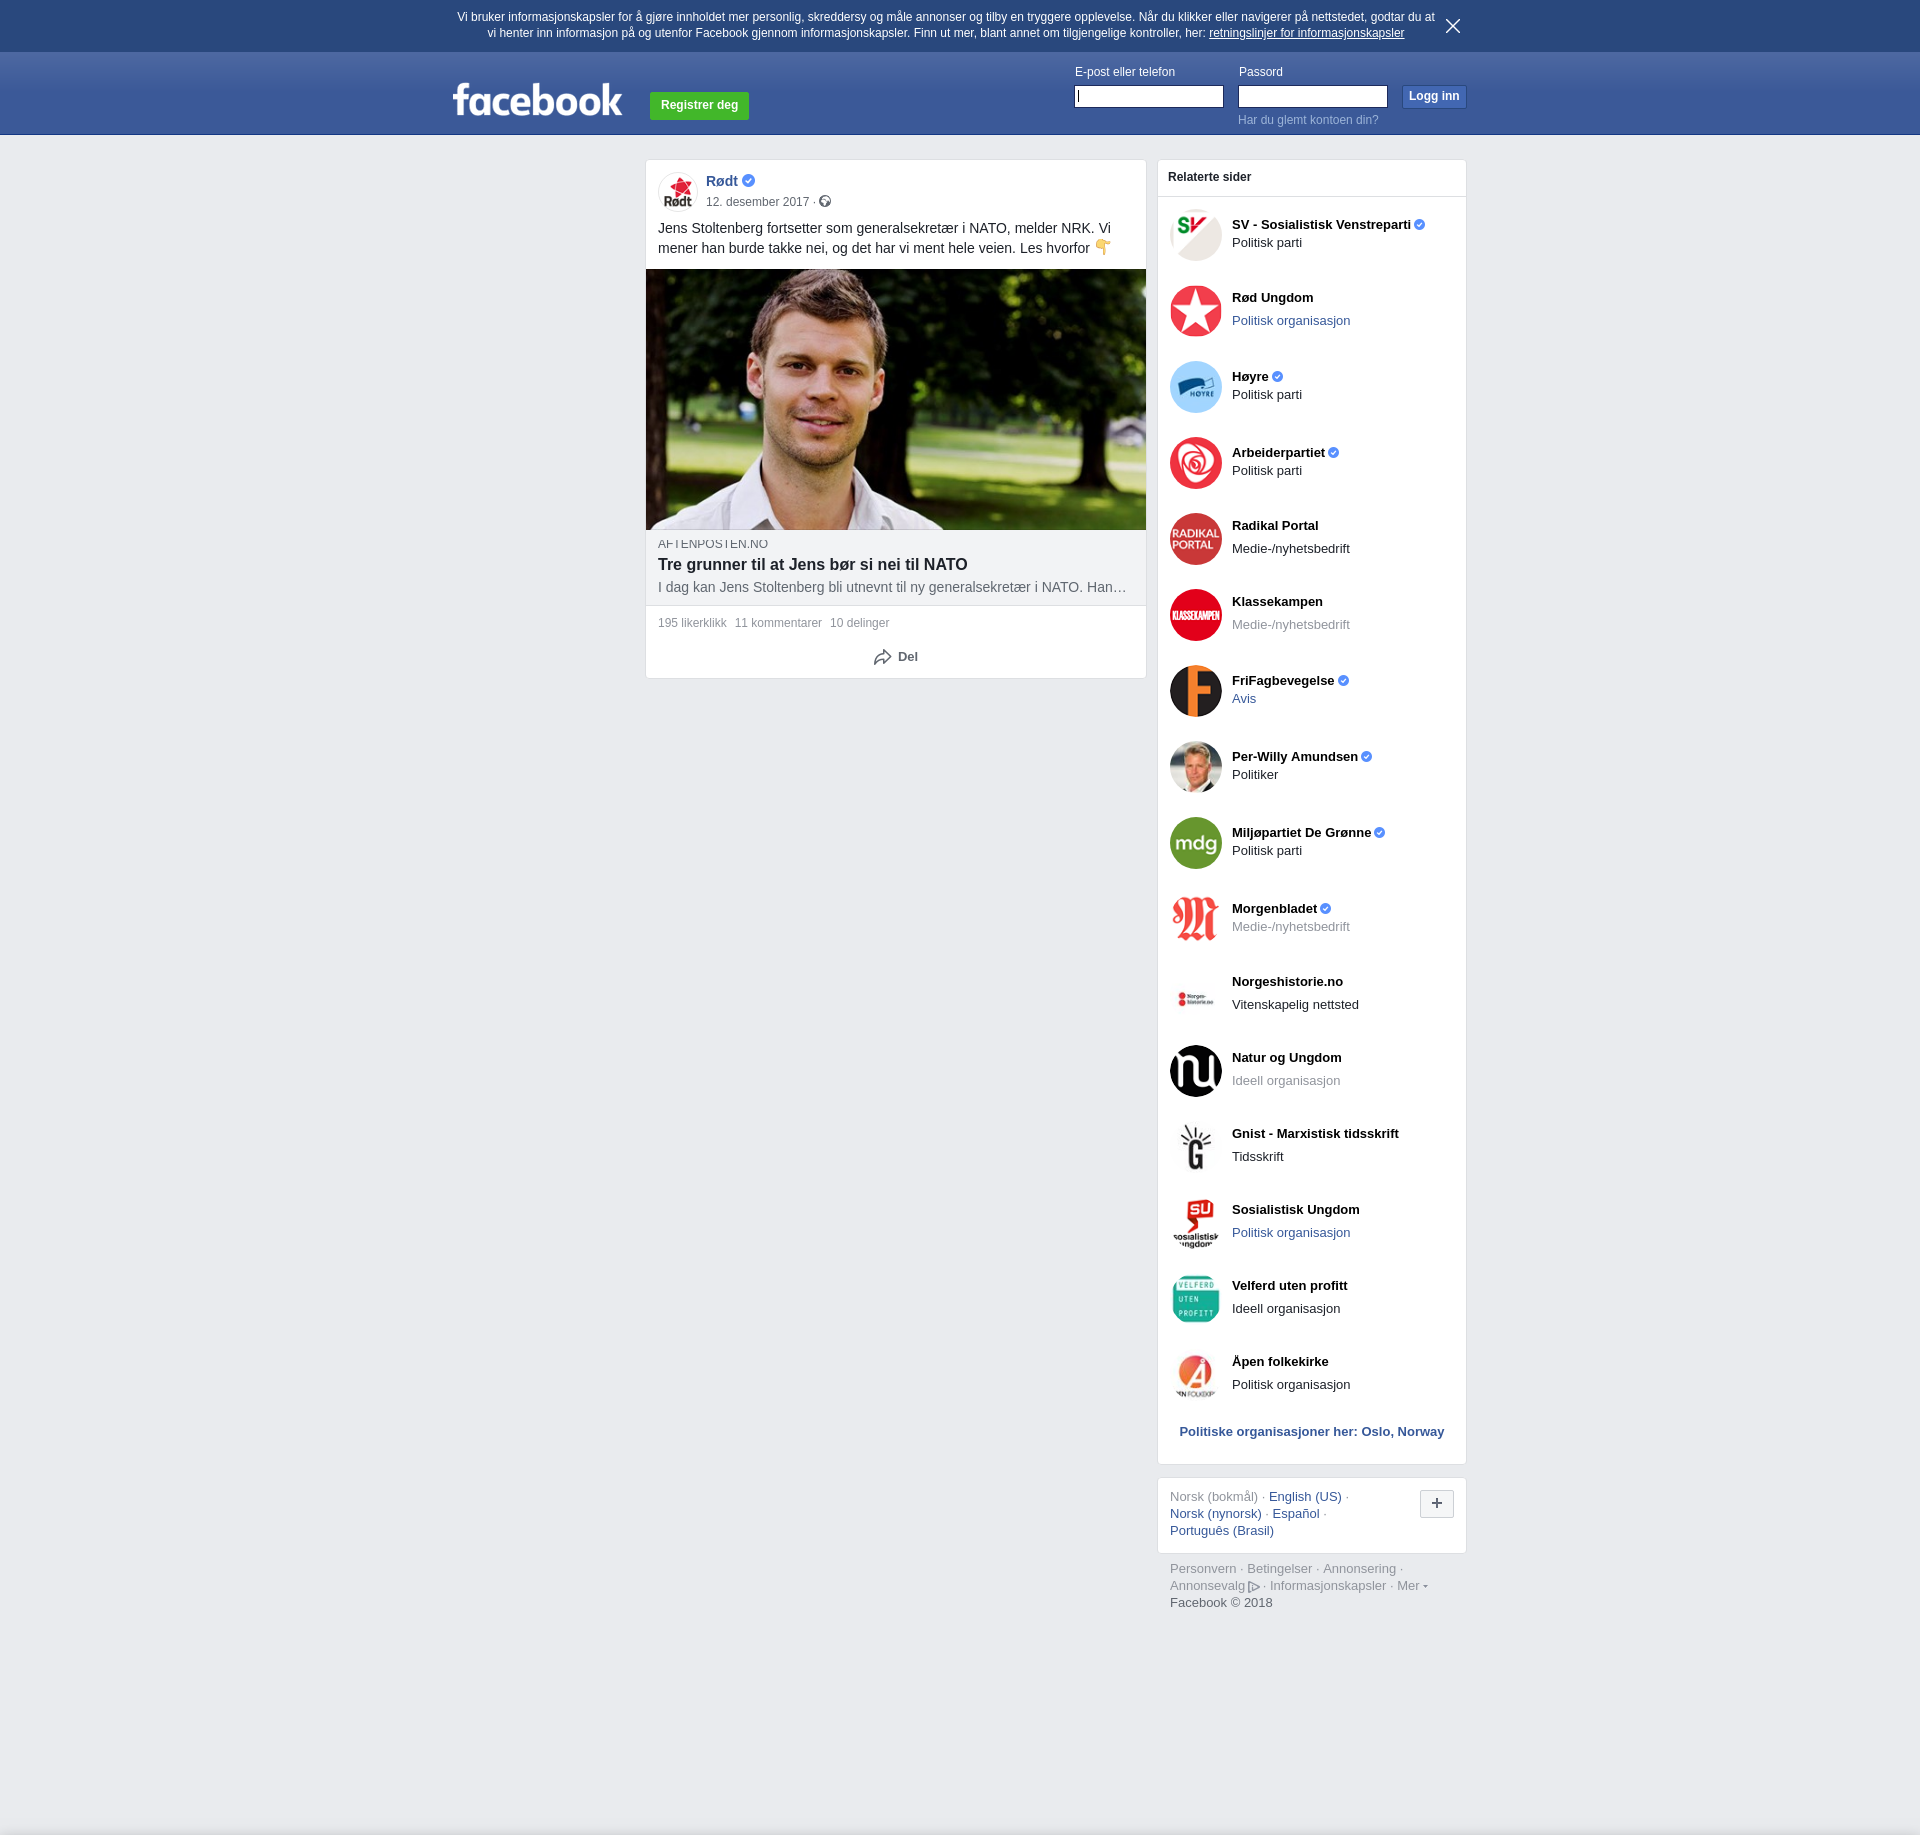The width and height of the screenshot is (1920, 1835).
Task: Click the Facebook logo
Action: click(537, 100)
